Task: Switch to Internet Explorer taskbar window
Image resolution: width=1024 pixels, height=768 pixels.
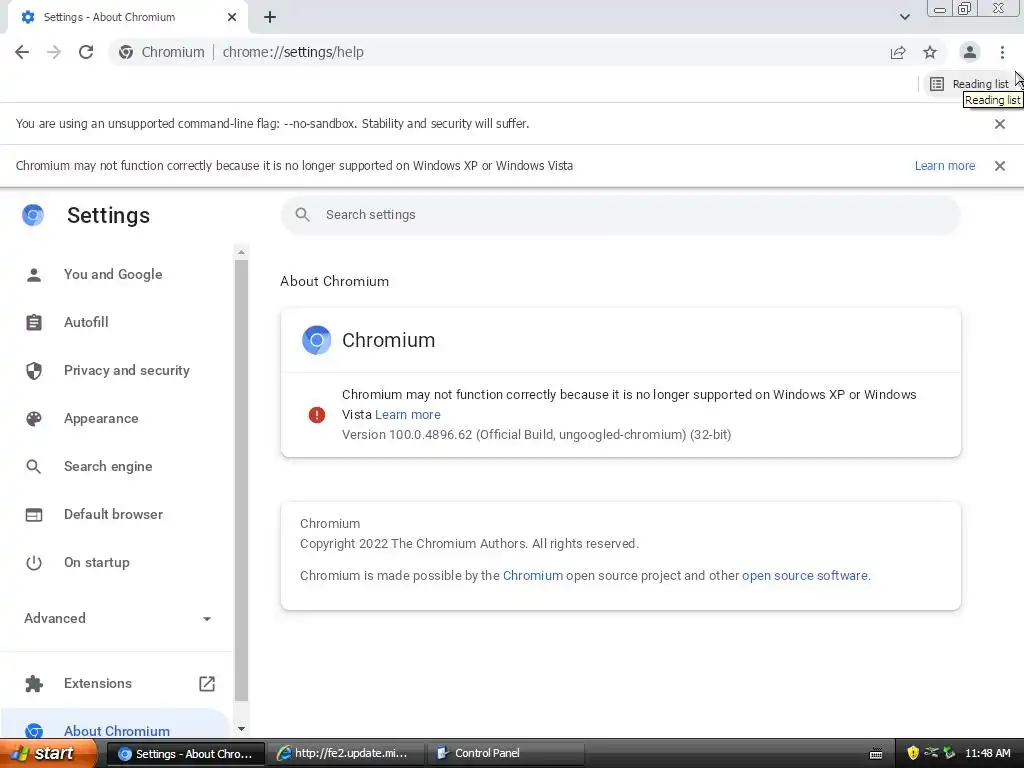Action: pos(347,754)
